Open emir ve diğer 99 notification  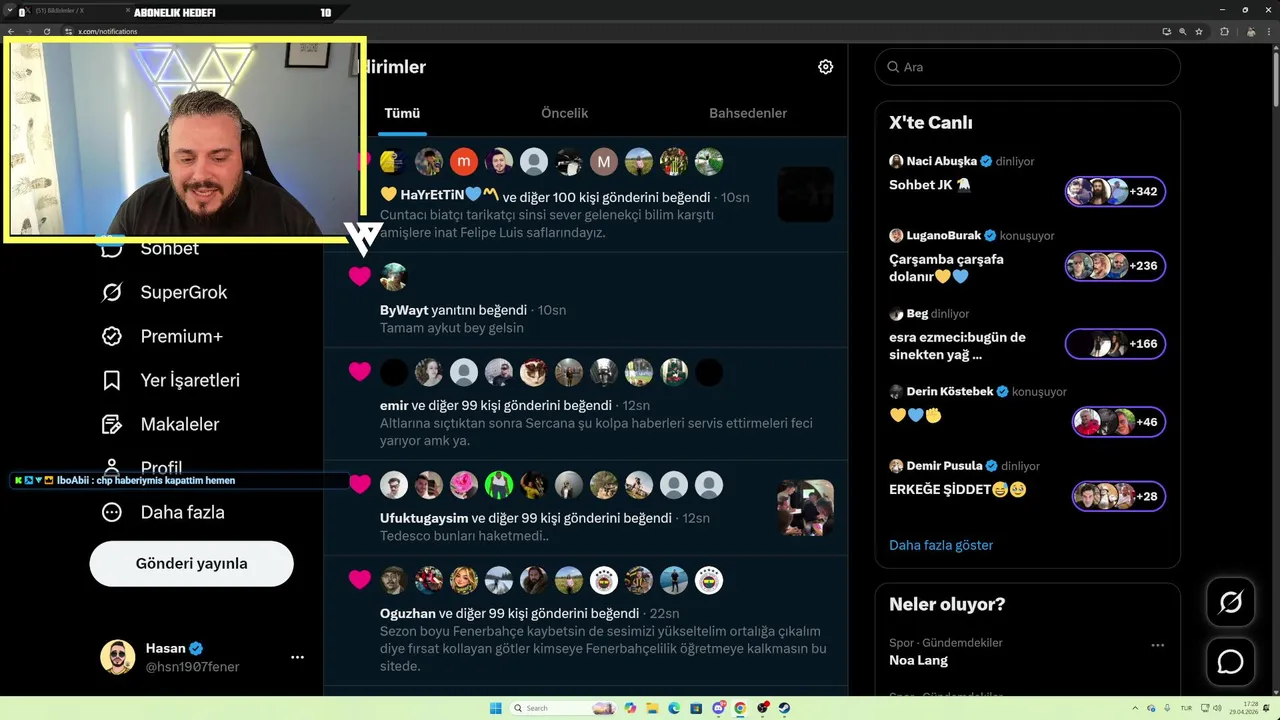(x=586, y=404)
